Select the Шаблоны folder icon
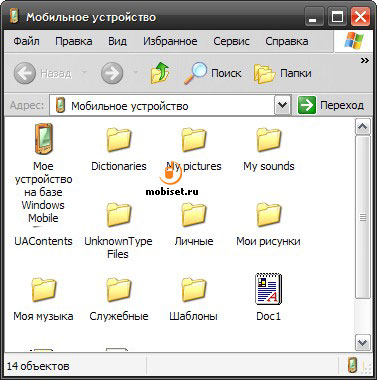Image resolution: width=377 pixels, height=380 pixels. [x=194, y=290]
